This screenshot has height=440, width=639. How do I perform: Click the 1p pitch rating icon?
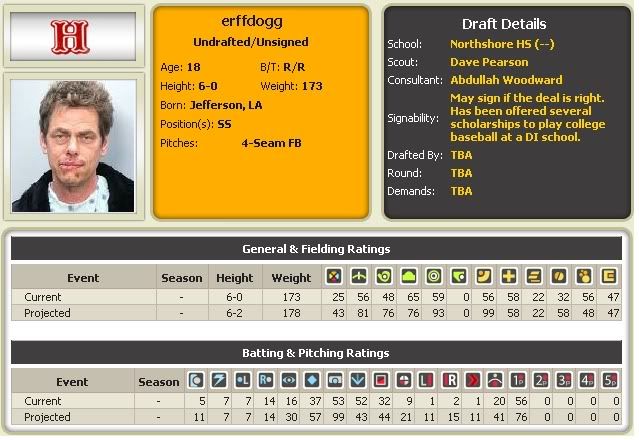pyautogui.click(x=518, y=381)
